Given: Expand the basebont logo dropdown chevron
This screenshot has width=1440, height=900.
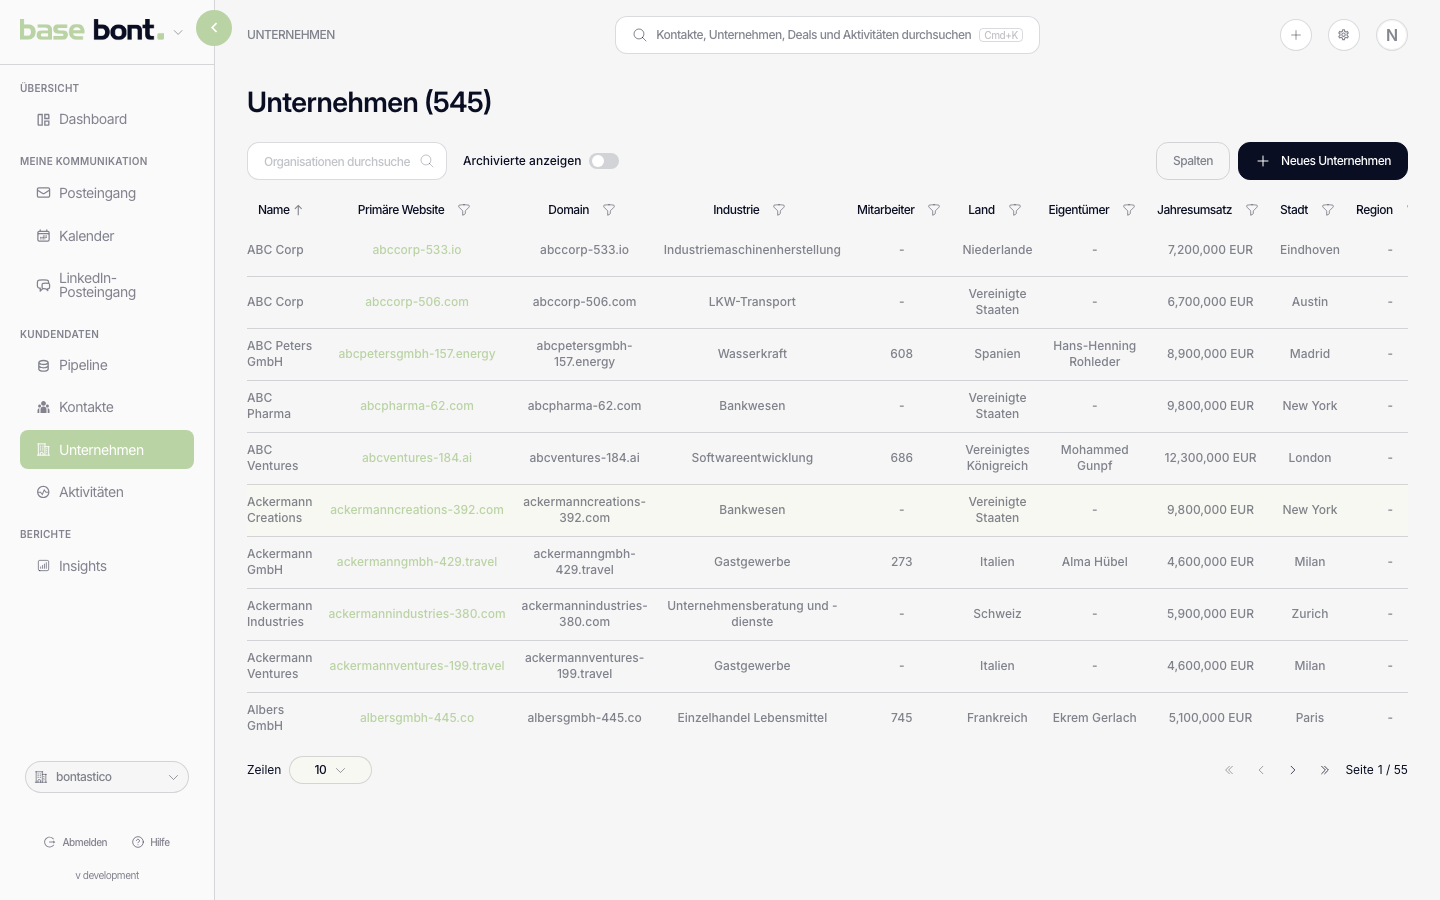Looking at the screenshot, I should tap(178, 33).
